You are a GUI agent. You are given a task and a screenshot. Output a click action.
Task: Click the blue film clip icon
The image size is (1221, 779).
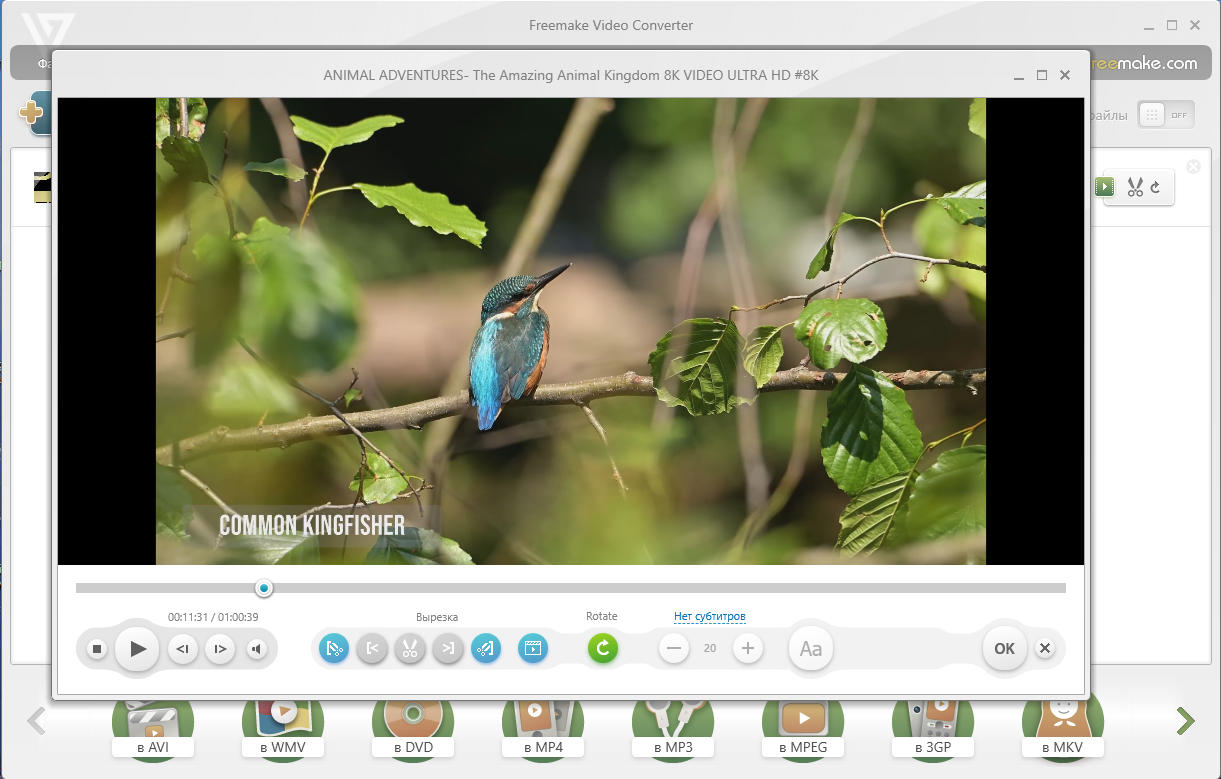tap(533, 649)
